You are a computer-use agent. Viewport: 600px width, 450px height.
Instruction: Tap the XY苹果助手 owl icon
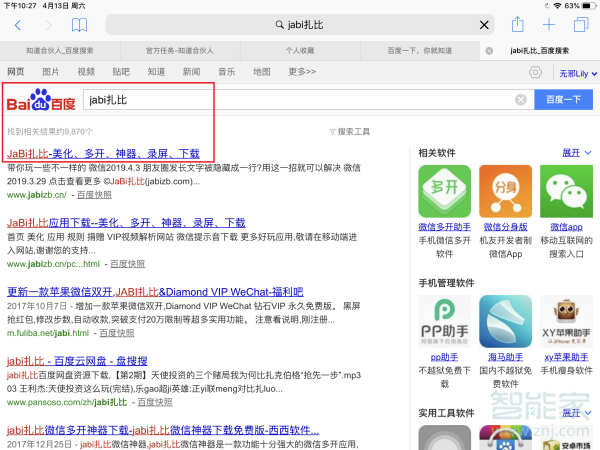click(x=566, y=321)
